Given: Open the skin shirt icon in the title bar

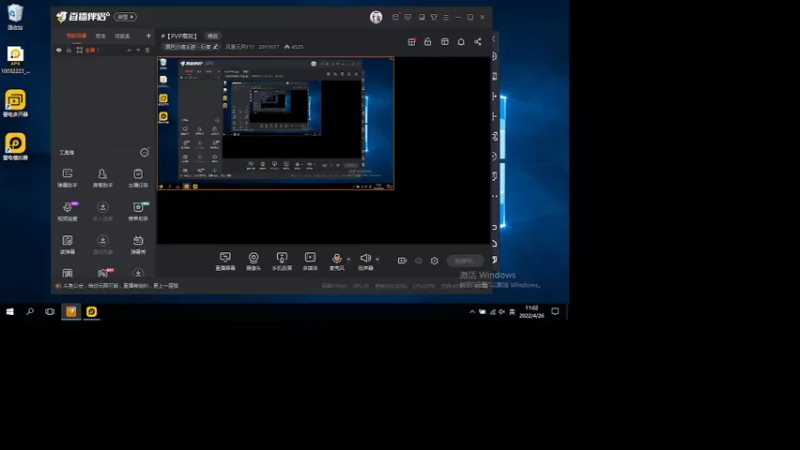Looking at the screenshot, I should [434, 17].
